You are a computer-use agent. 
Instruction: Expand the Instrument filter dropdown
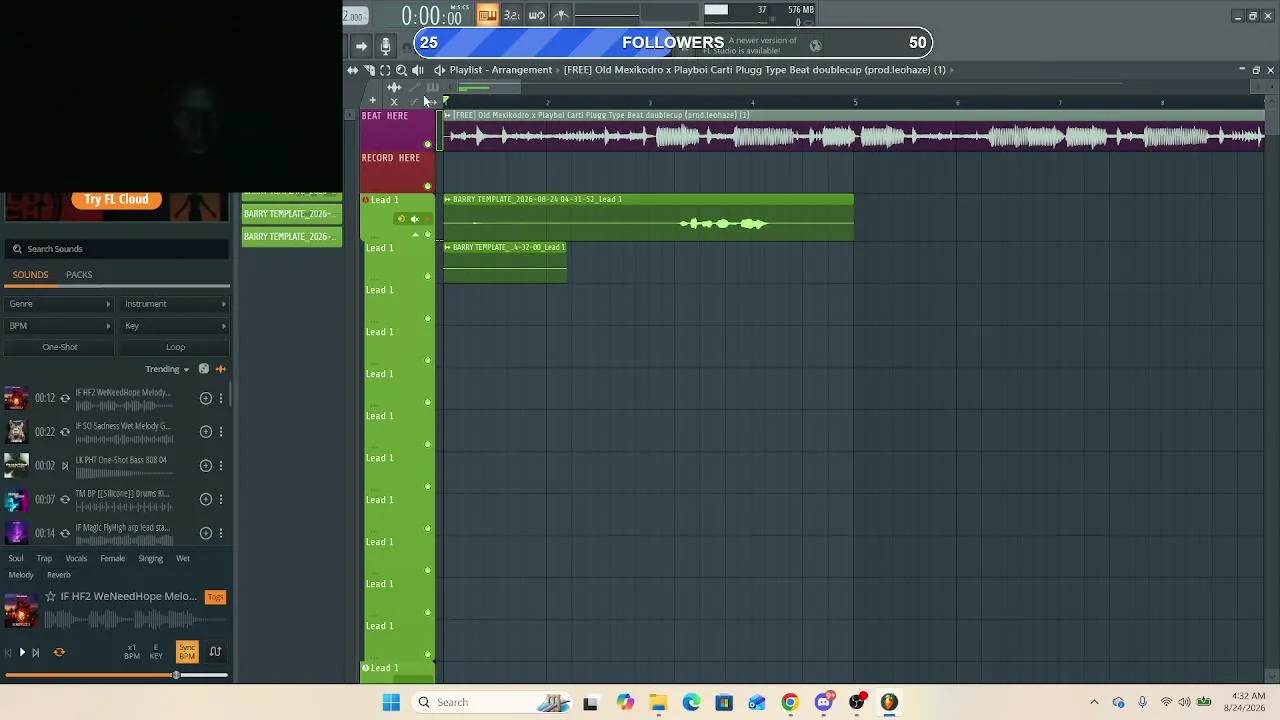pos(175,304)
